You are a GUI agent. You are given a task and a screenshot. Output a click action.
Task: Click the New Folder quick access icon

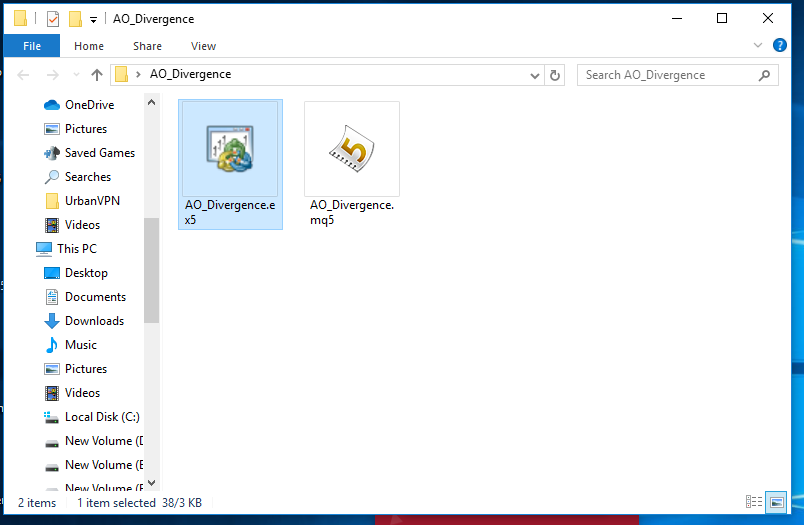[75, 19]
